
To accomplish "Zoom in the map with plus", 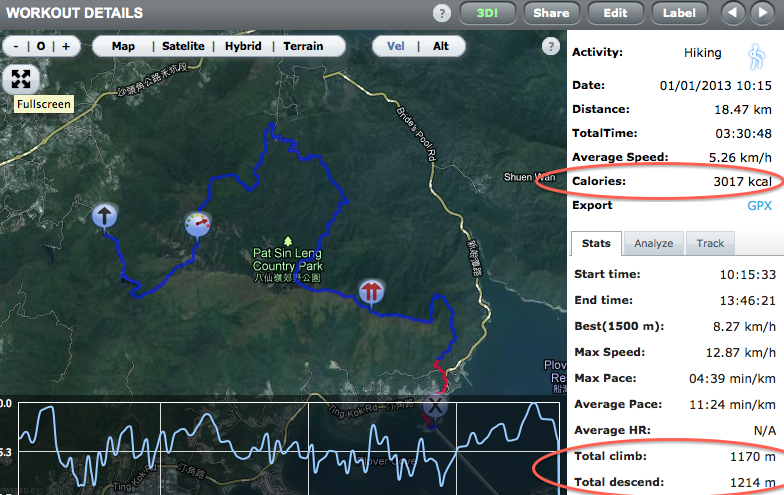I will [66, 46].
